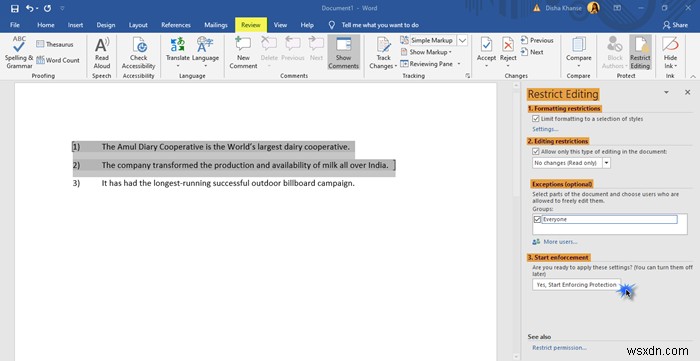Toggle Allow only this type of editing
The height and width of the screenshot is (361, 700).
535,152
